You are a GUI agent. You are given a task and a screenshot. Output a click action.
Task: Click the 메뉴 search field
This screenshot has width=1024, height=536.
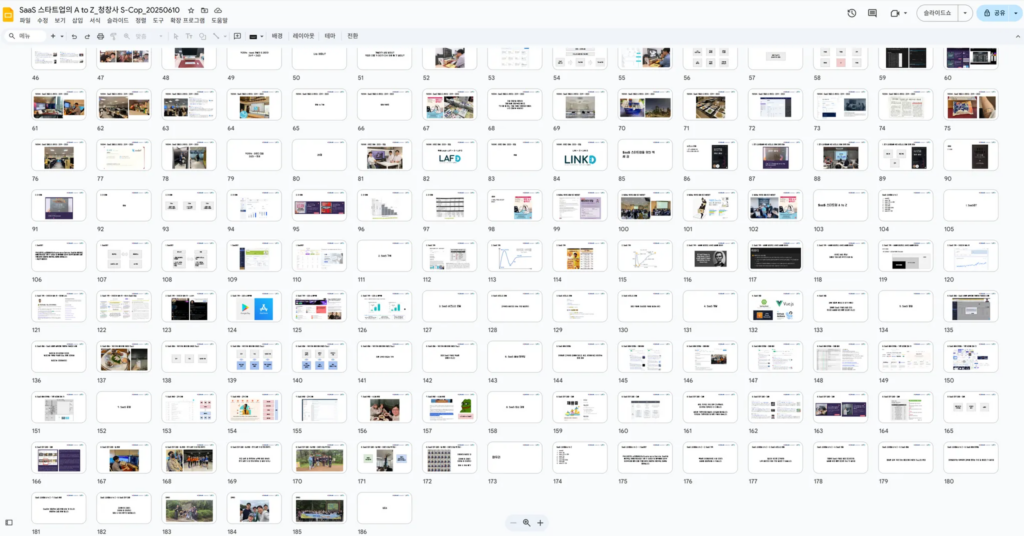(x=30, y=36)
